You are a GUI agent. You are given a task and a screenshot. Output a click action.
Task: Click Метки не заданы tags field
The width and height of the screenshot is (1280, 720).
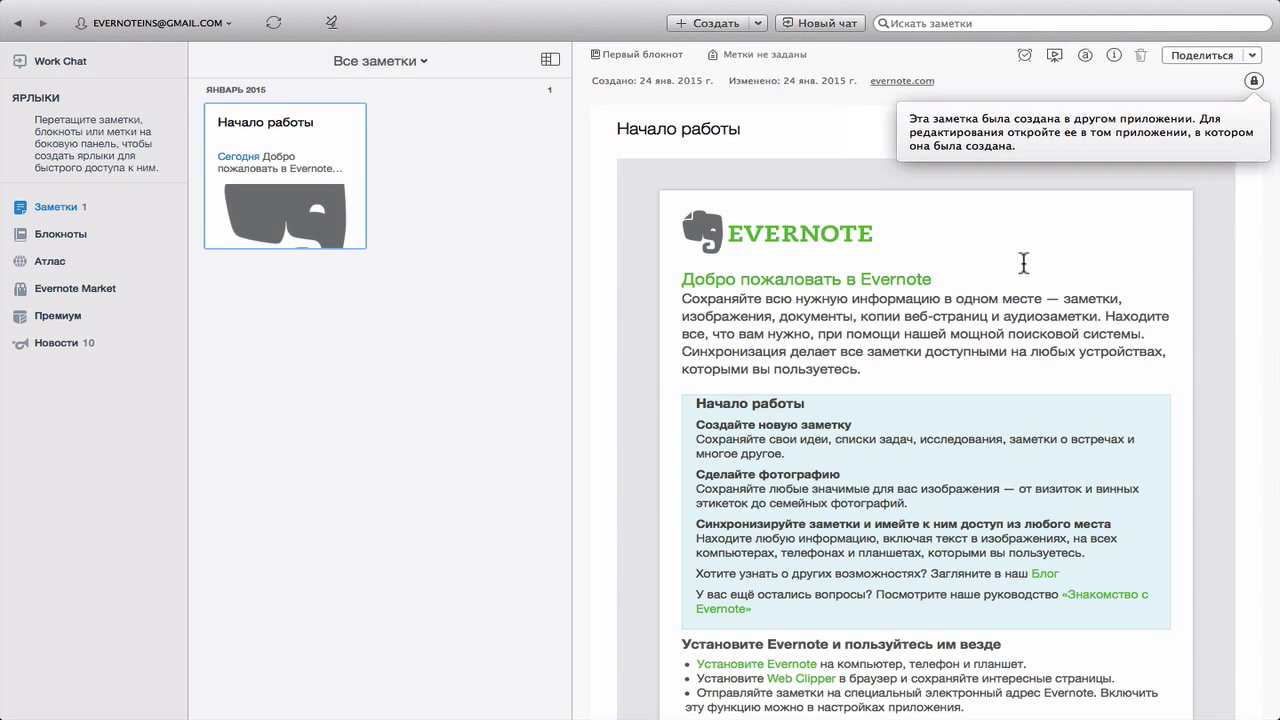(x=757, y=55)
